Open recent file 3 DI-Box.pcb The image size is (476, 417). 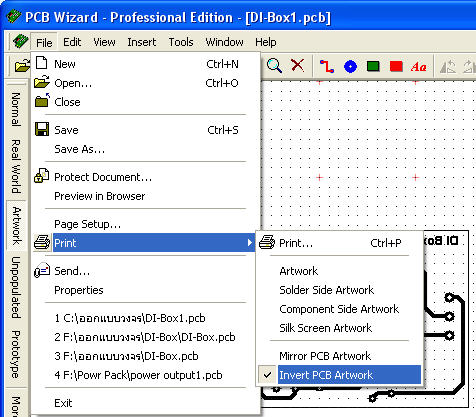click(x=146, y=356)
